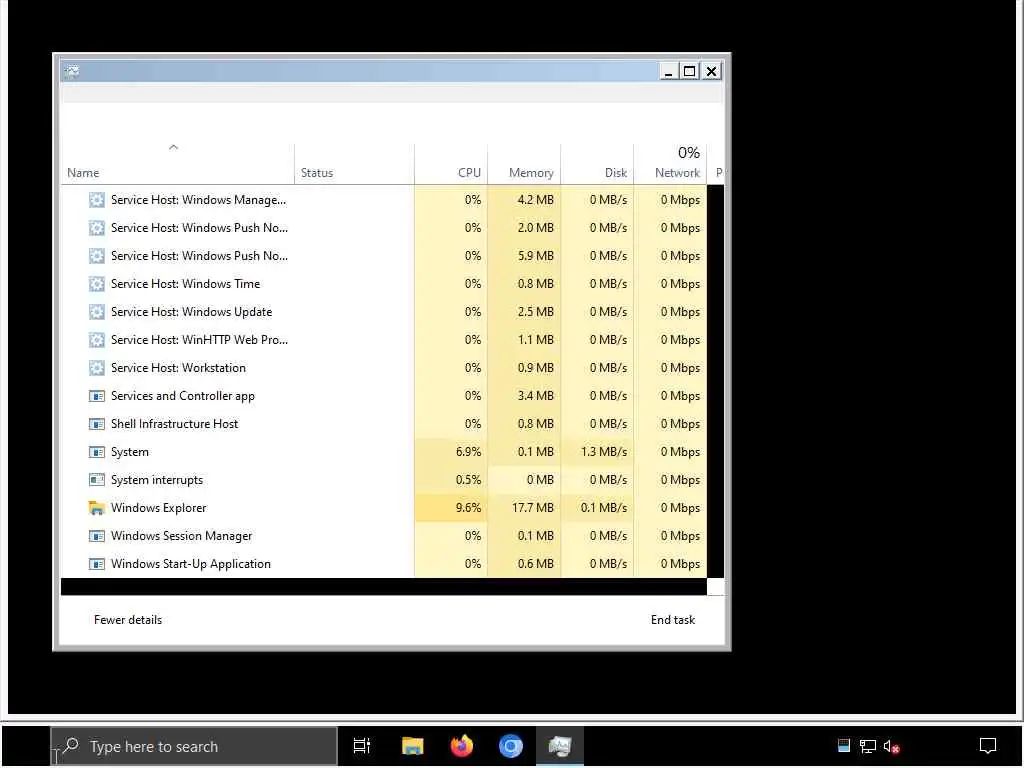Click Services and Controller app 3.4 MB value
Screen dimensions: 1024x768
[x=536, y=396]
